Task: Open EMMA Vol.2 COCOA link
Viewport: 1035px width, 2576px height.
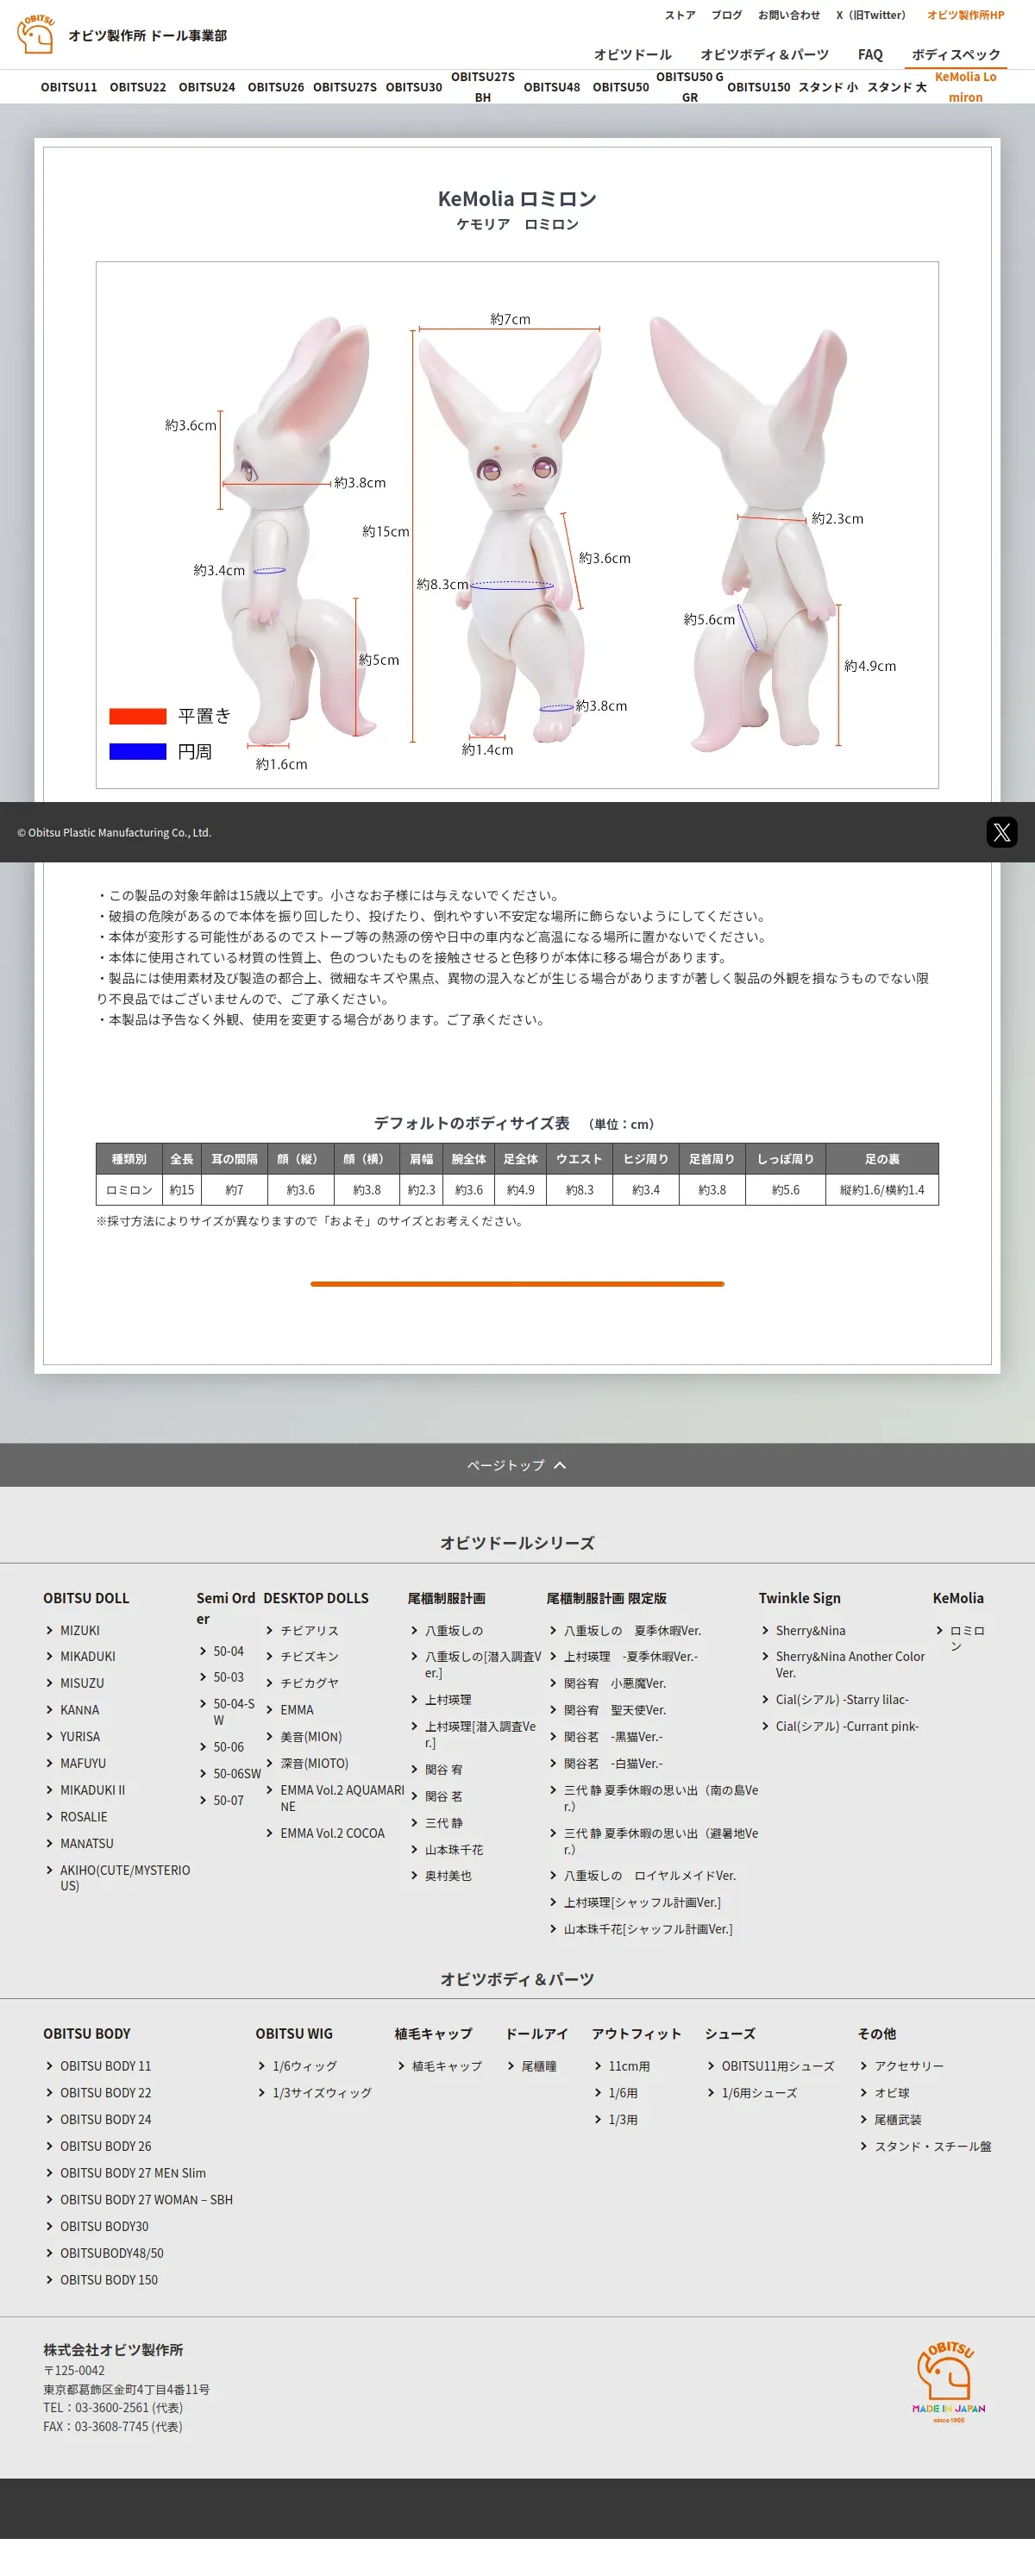Action: click(332, 1833)
